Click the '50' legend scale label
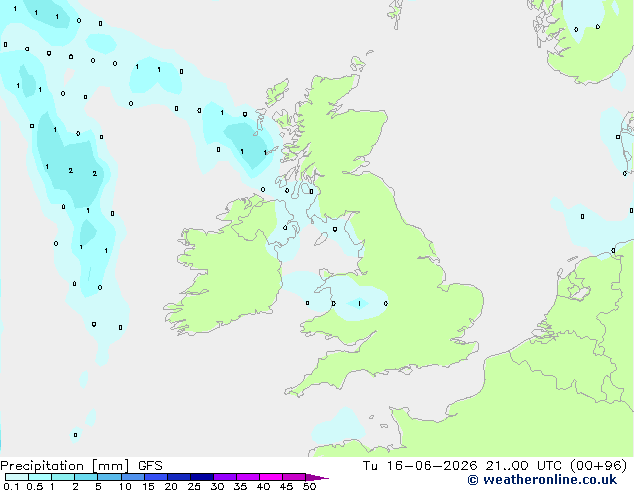Screen dimensions: 634x490 [x=309, y=486]
